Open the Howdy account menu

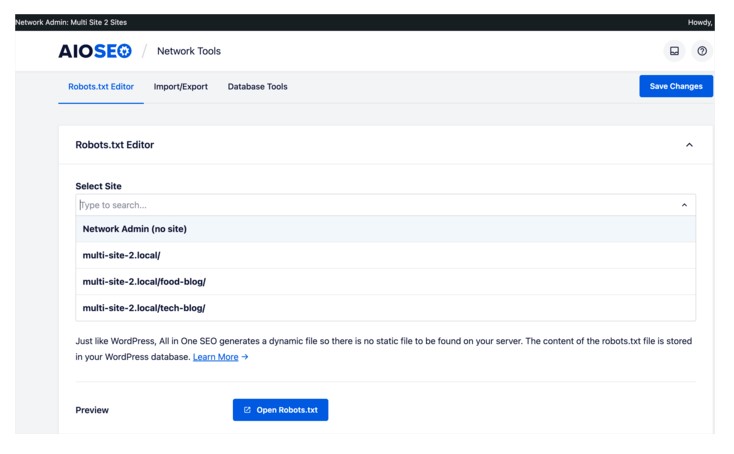pyautogui.click(x=700, y=22)
